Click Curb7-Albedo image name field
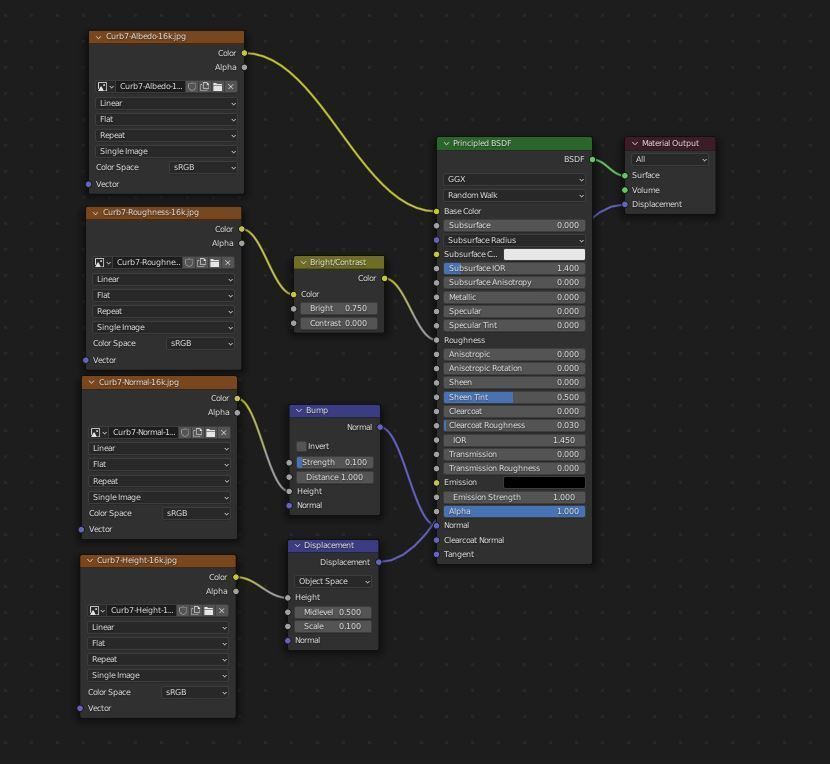 click(x=150, y=86)
